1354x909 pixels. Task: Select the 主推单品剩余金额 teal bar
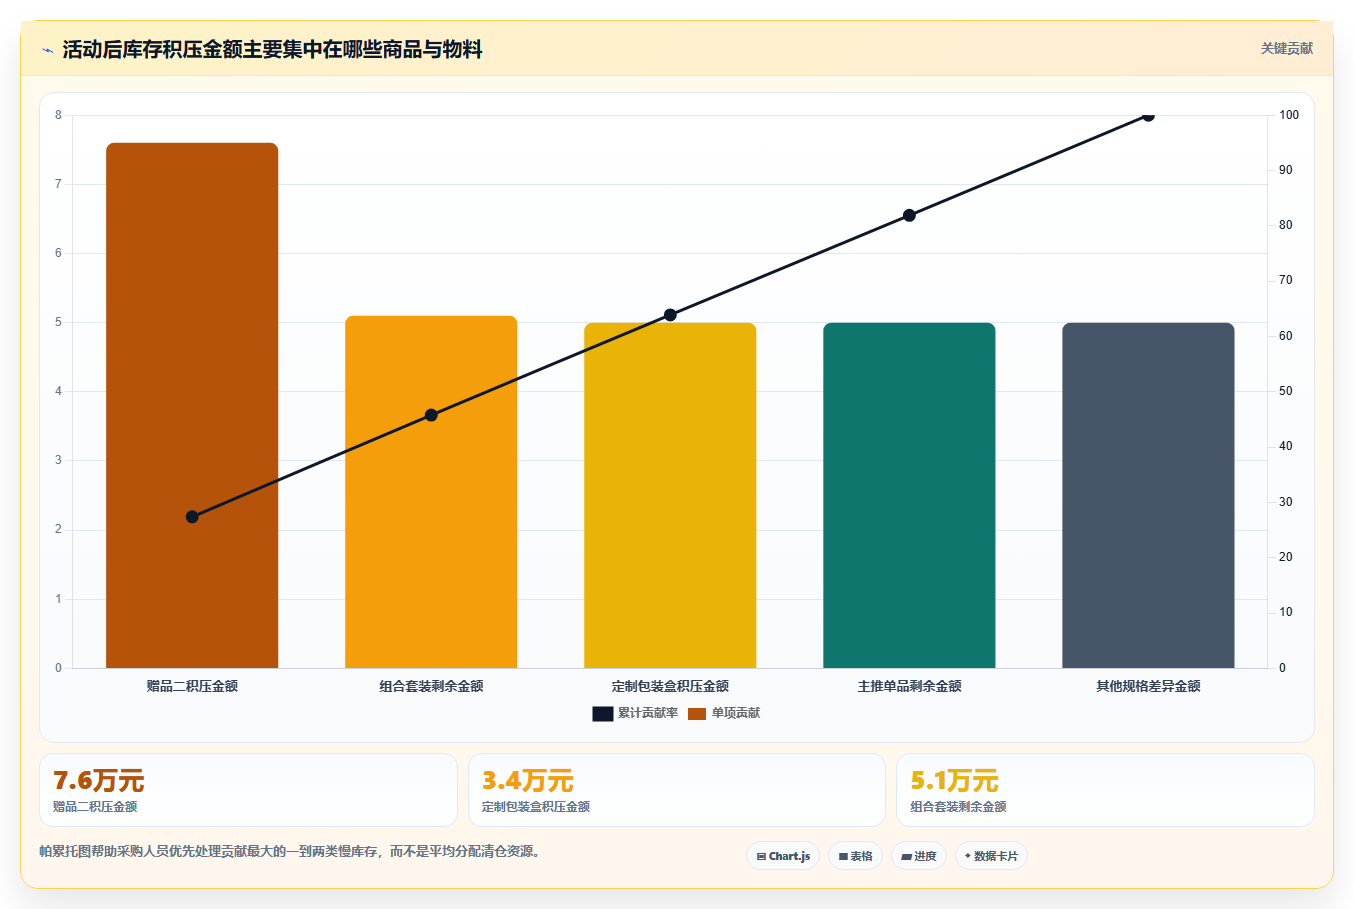909,495
